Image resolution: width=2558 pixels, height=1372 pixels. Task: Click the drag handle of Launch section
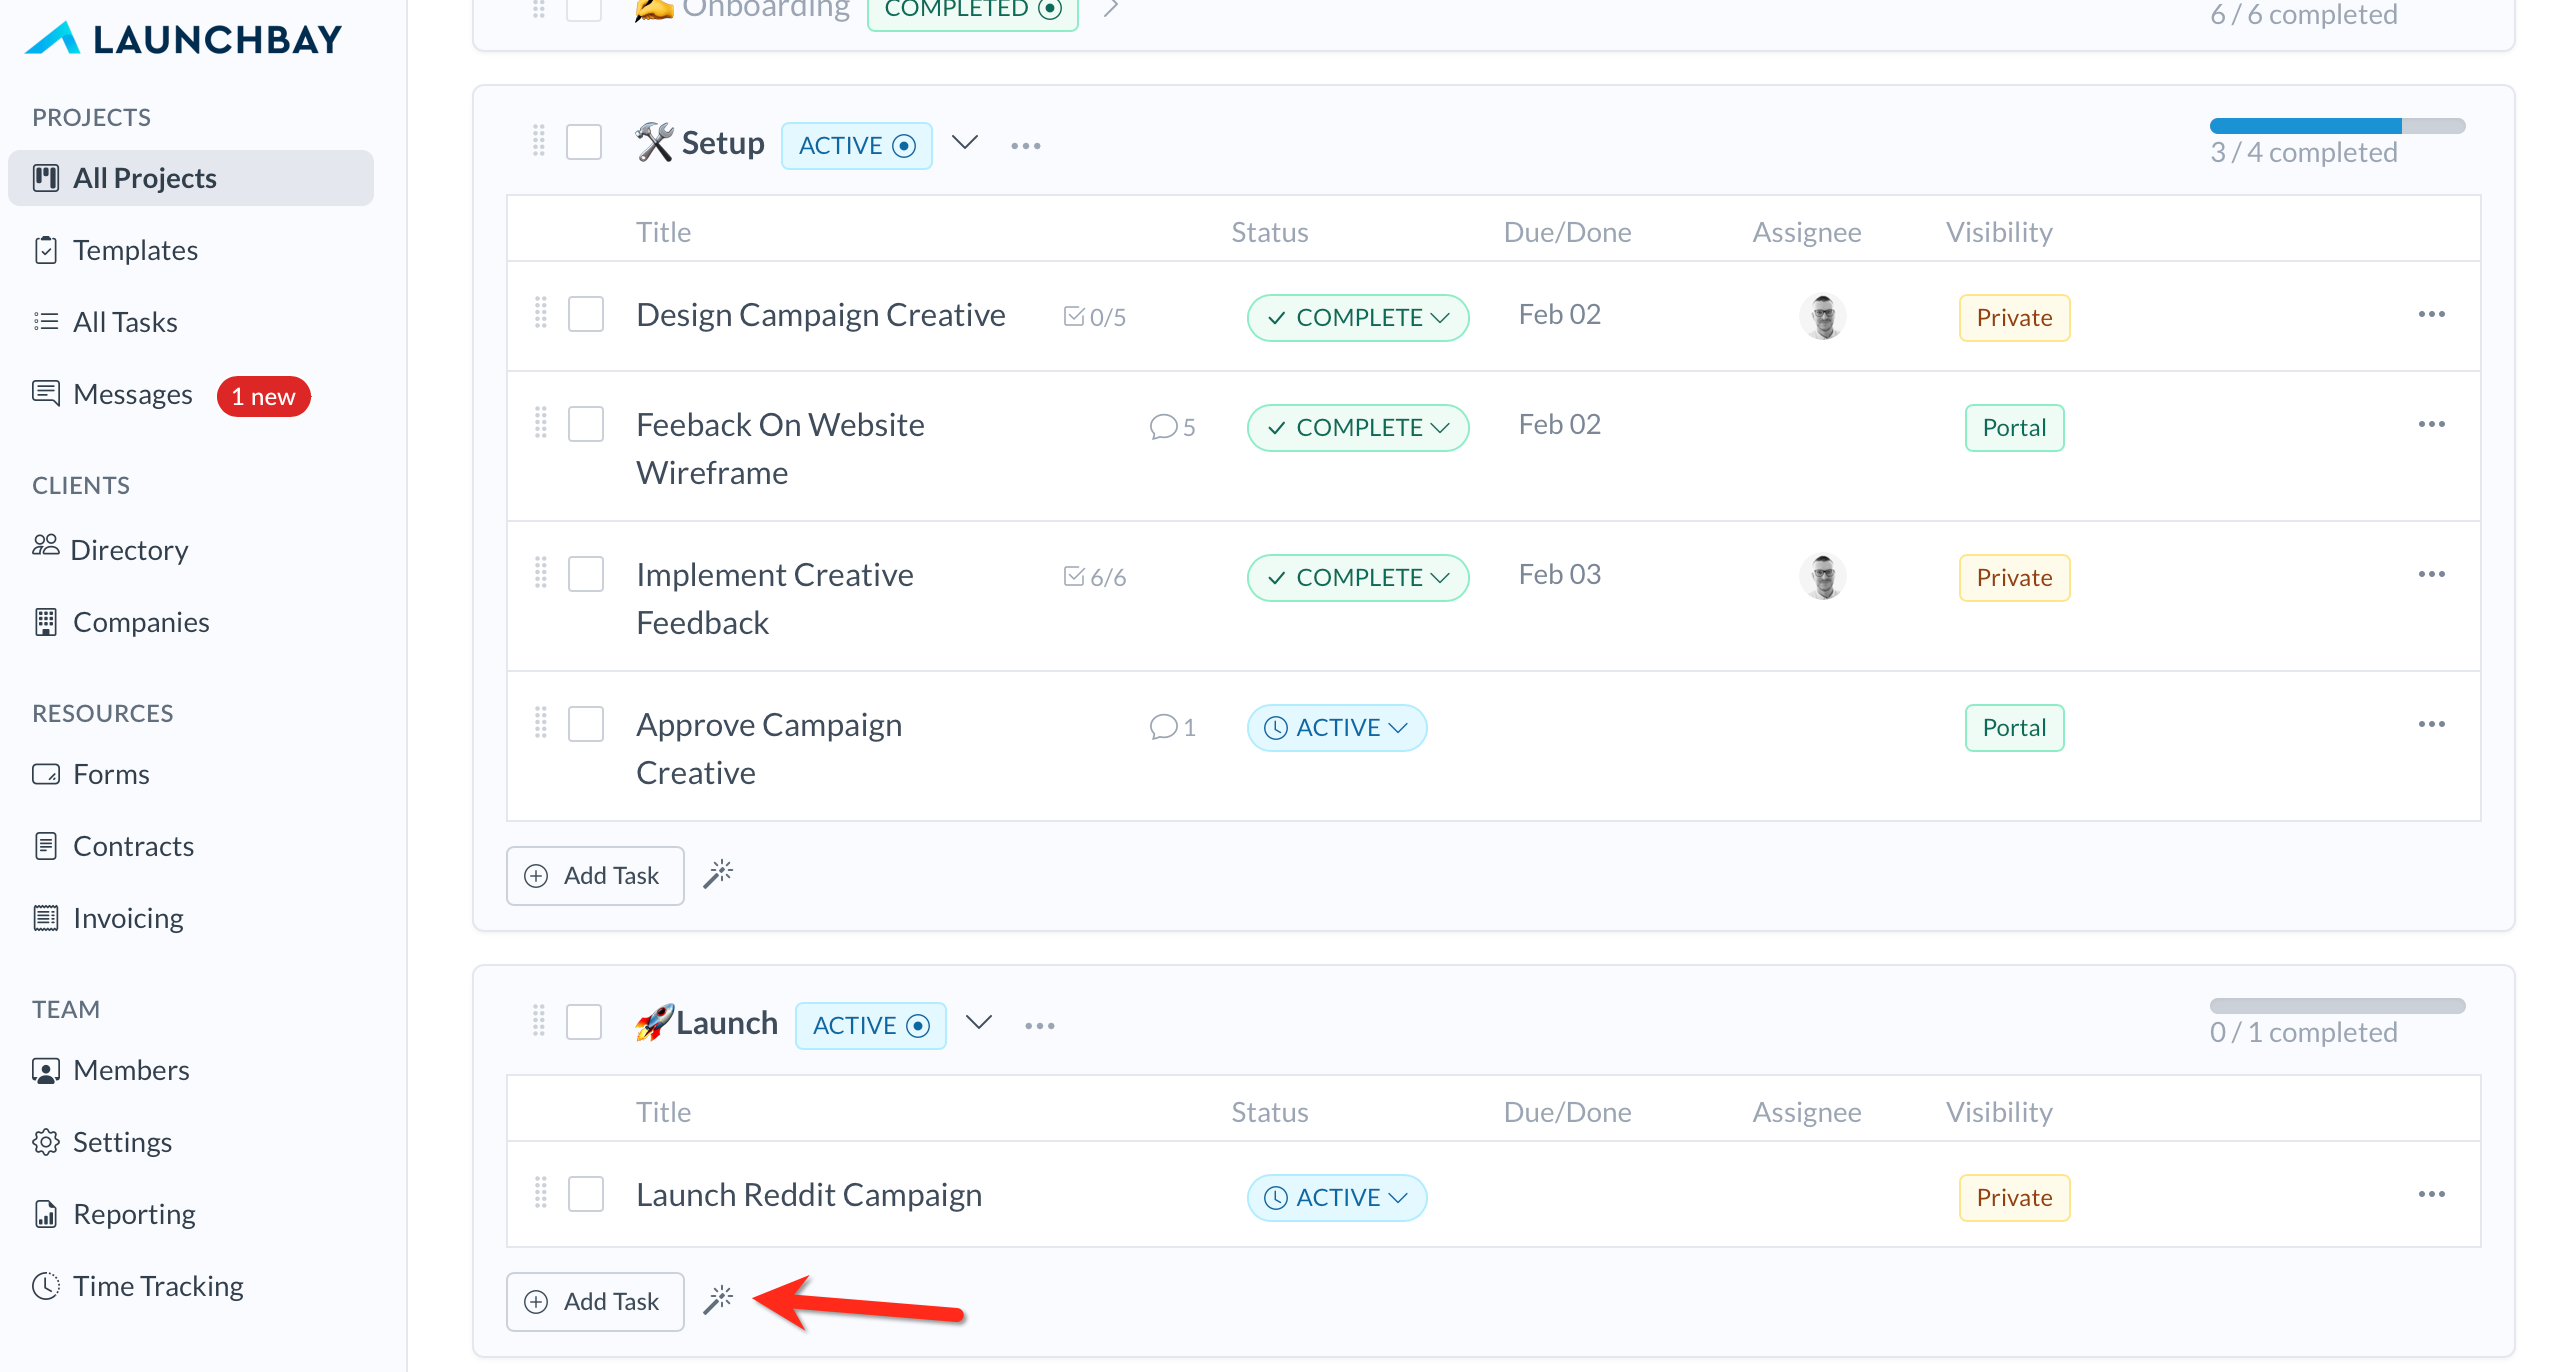[x=538, y=1021]
